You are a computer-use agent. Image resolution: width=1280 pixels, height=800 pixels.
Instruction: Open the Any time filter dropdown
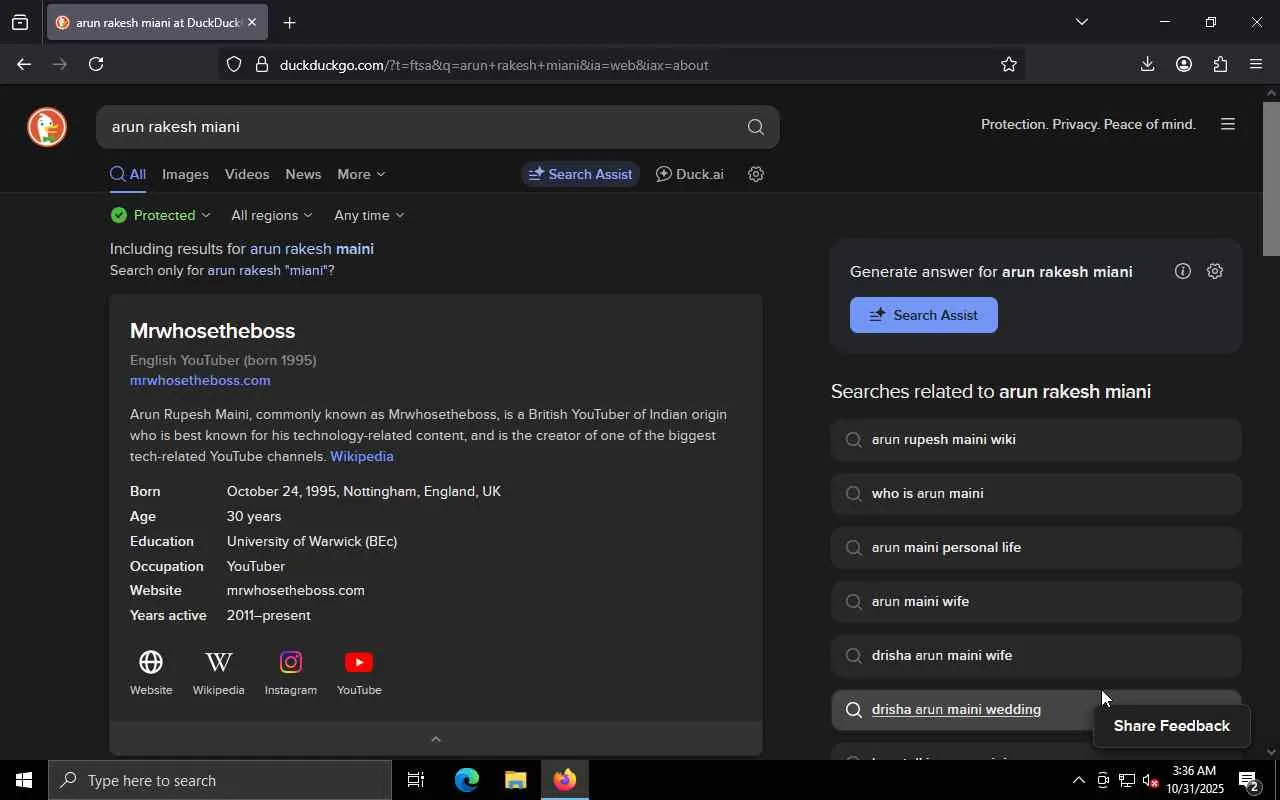point(369,215)
